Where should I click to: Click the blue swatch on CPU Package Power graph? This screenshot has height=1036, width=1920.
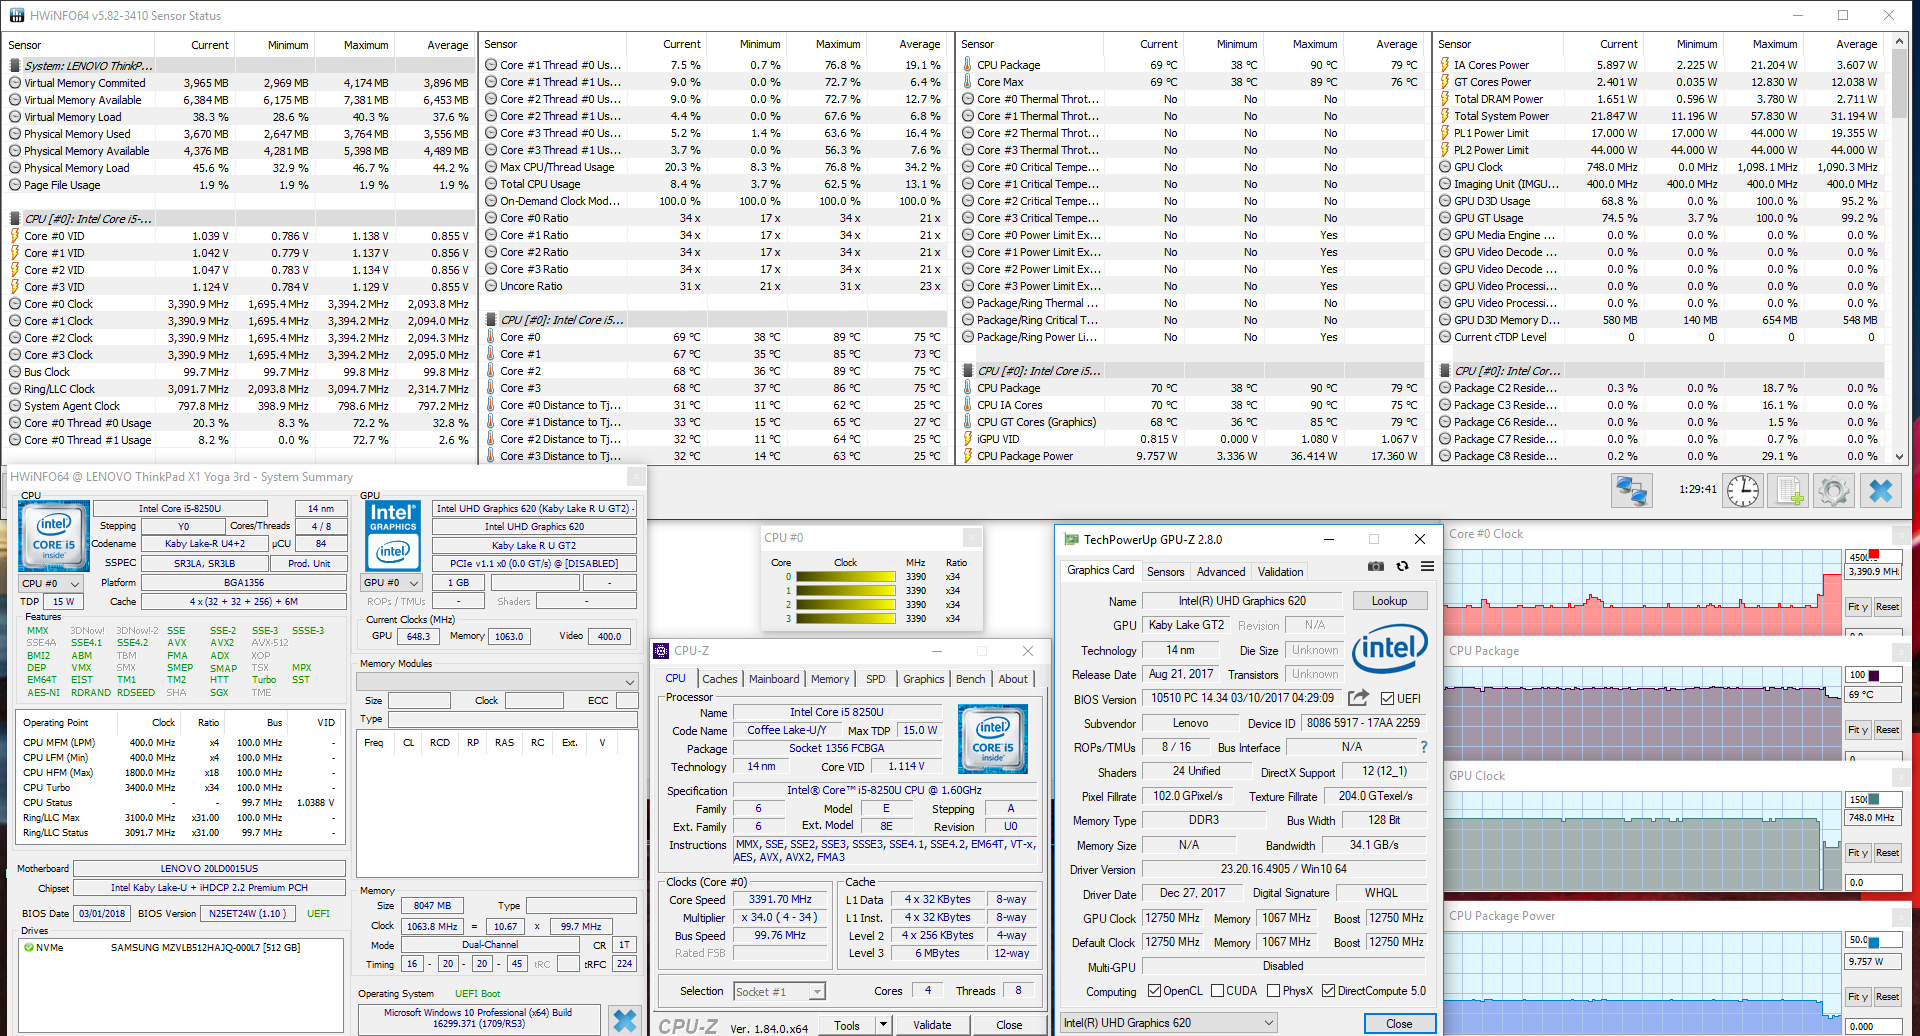tap(1873, 942)
